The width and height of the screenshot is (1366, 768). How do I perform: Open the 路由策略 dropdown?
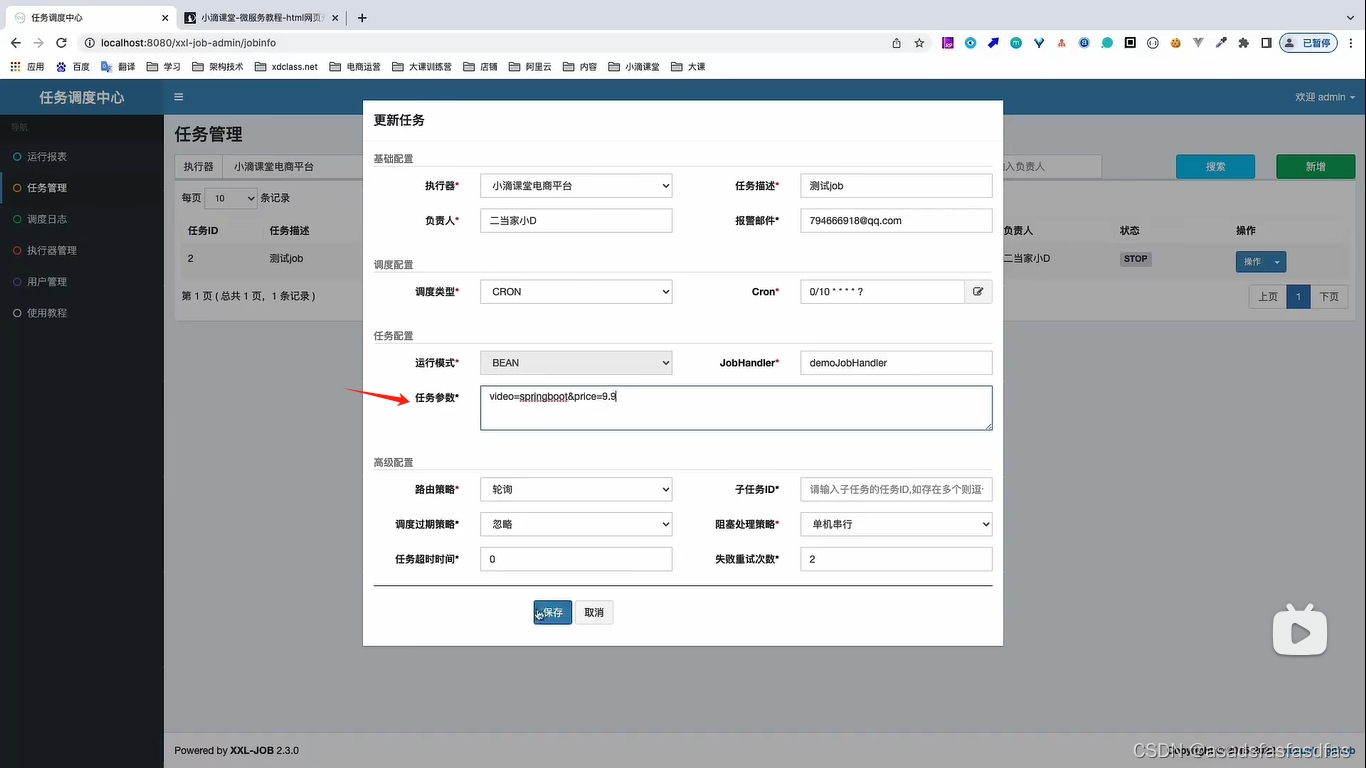point(576,490)
